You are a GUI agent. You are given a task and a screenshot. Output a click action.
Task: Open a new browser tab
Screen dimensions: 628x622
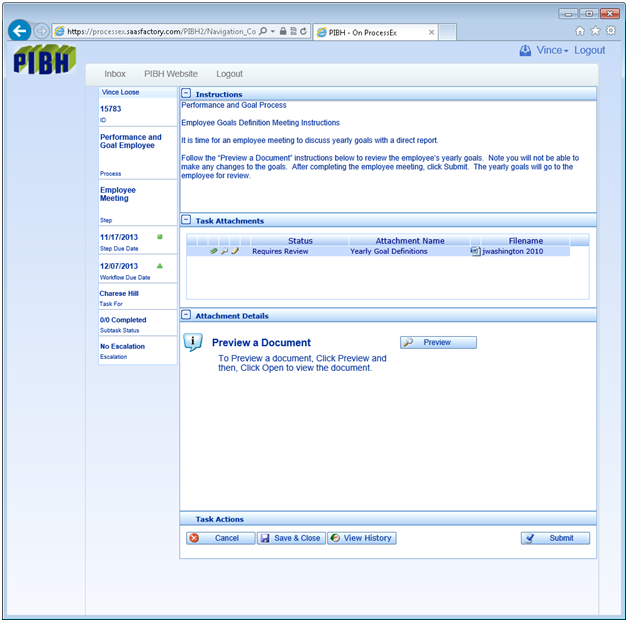click(x=447, y=32)
